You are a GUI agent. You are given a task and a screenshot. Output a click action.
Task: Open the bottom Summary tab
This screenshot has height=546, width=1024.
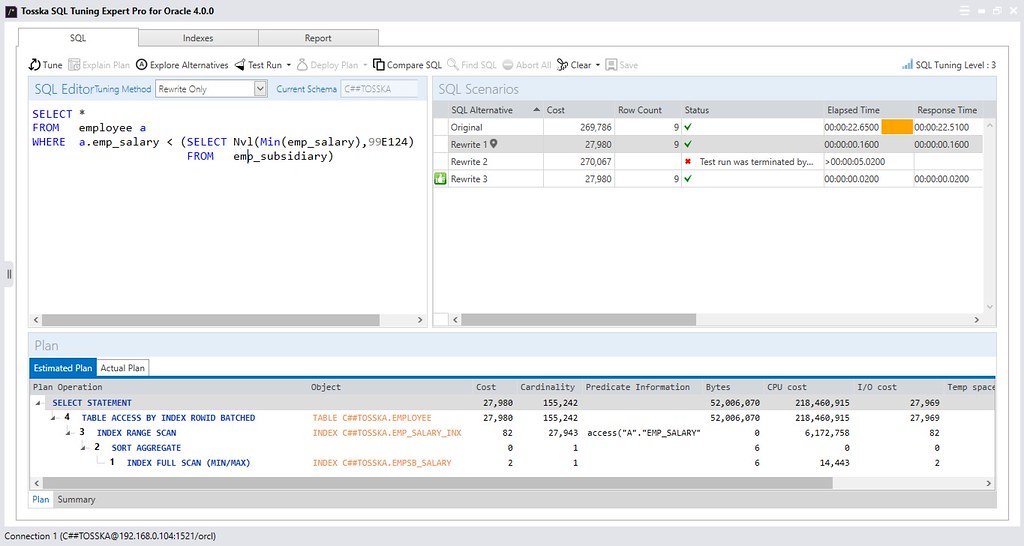[x=76, y=499]
